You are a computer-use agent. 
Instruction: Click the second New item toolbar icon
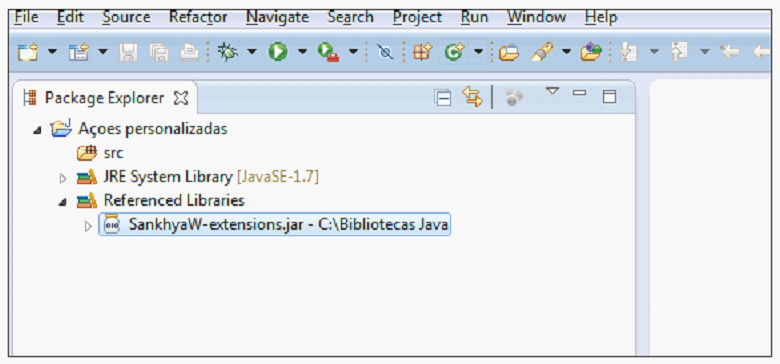click(x=78, y=52)
